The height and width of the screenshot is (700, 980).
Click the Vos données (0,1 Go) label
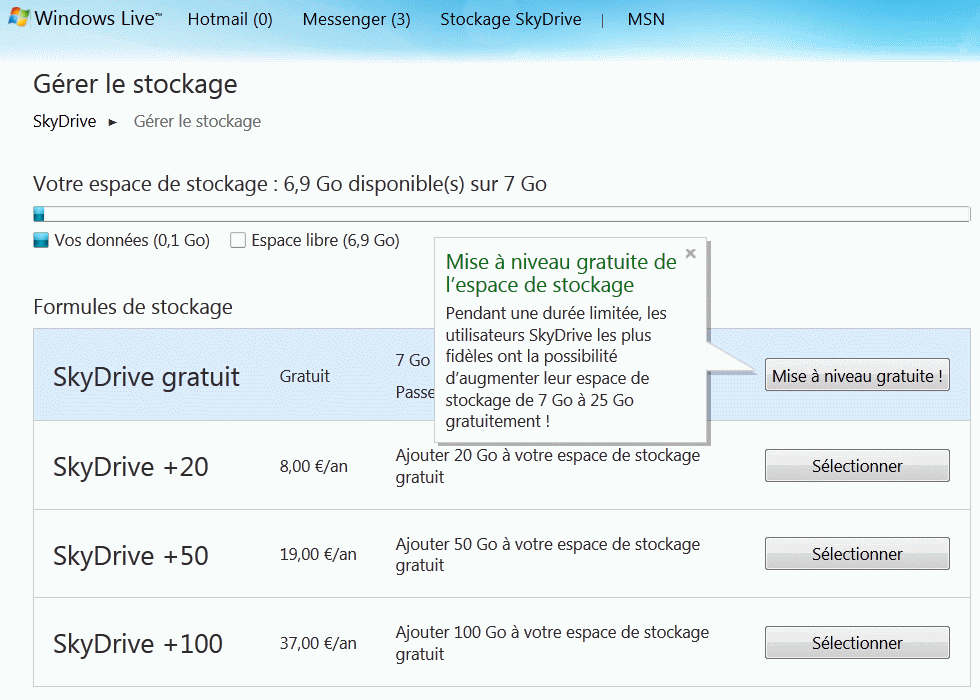[x=132, y=241]
